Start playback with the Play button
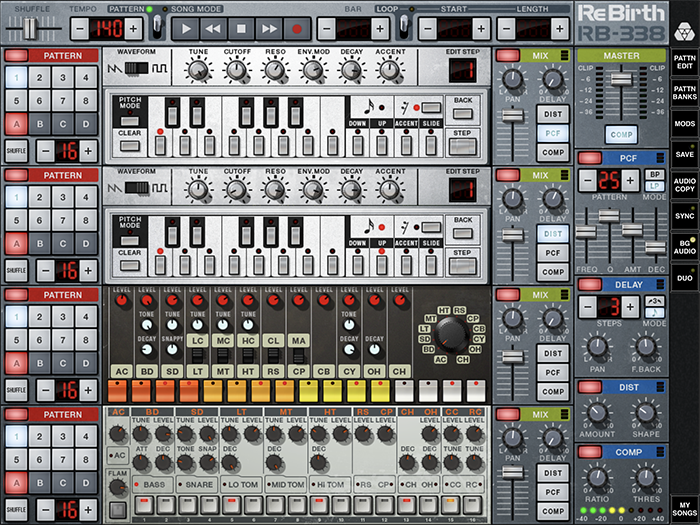 [186, 29]
